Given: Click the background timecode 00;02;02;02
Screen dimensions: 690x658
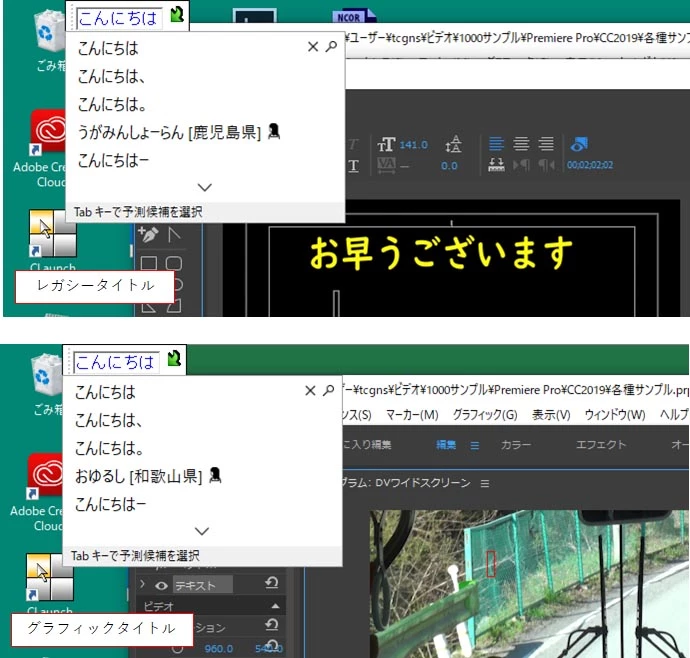Looking at the screenshot, I should coord(590,165).
